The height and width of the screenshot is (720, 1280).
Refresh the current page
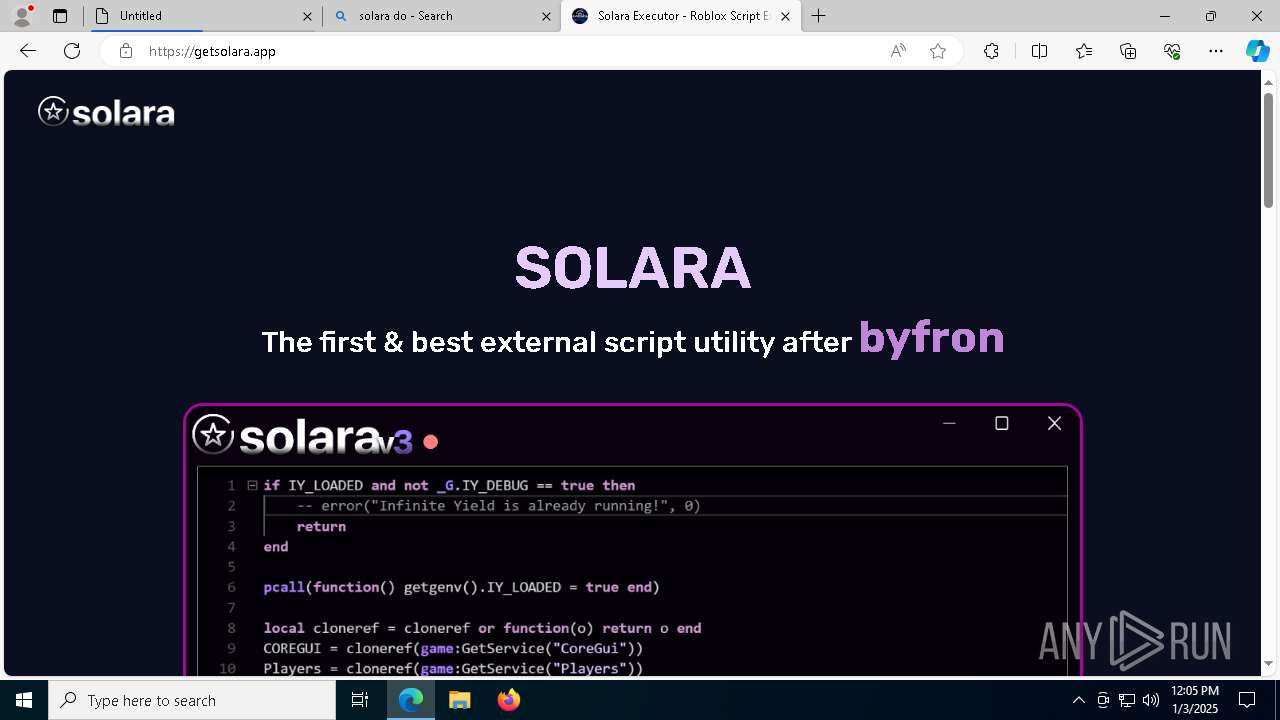(x=72, y=51)
